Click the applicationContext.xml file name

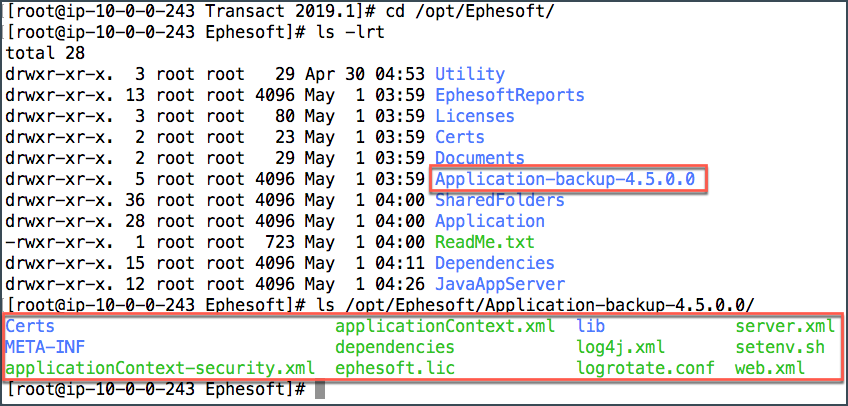pyautogui.click(x=445, y=327)
